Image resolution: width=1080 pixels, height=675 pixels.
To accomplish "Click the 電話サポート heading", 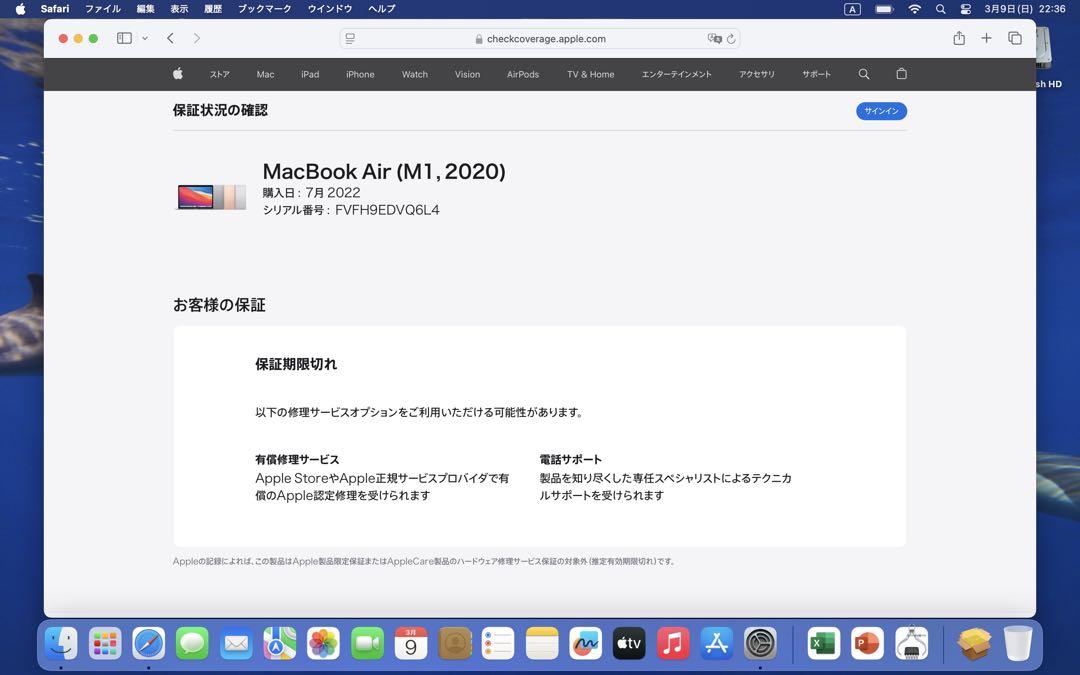I will coord(570,459).
